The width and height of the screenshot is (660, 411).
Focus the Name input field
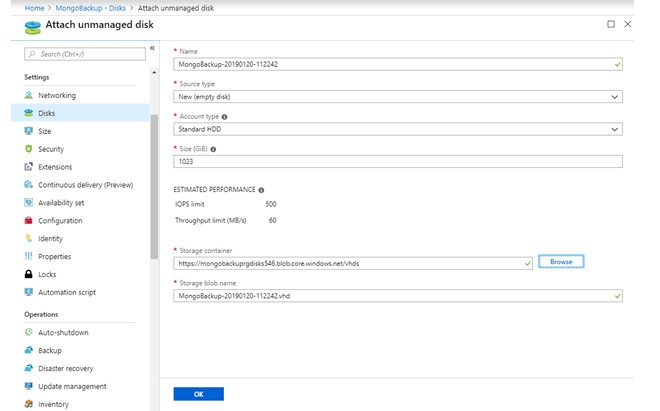(398, 64)
